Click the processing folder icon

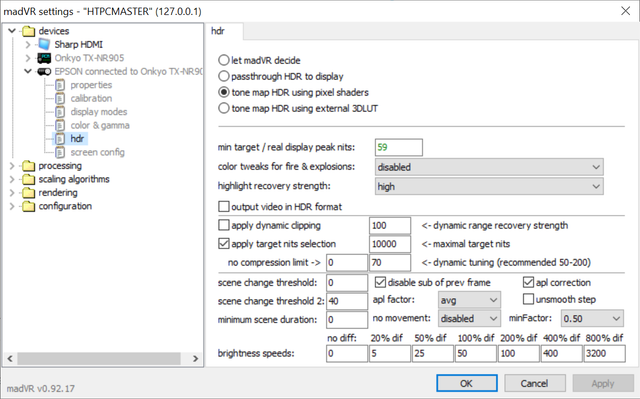(x=29, y=166)
